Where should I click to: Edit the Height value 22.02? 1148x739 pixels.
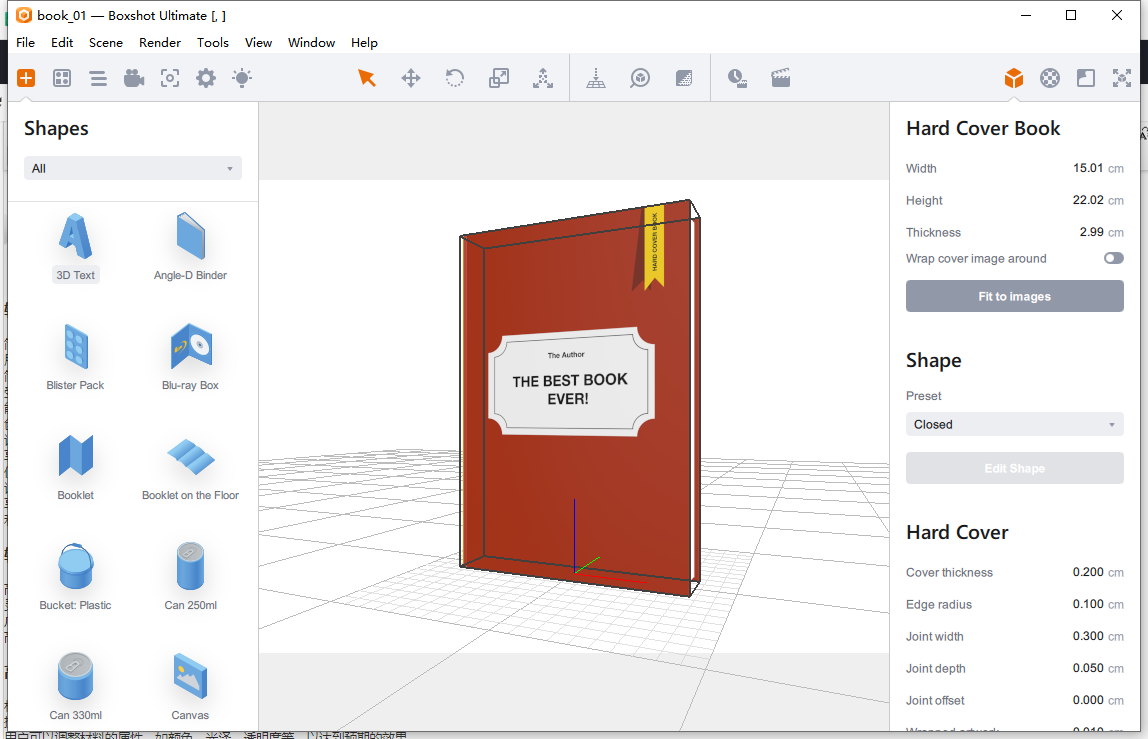1088,201
